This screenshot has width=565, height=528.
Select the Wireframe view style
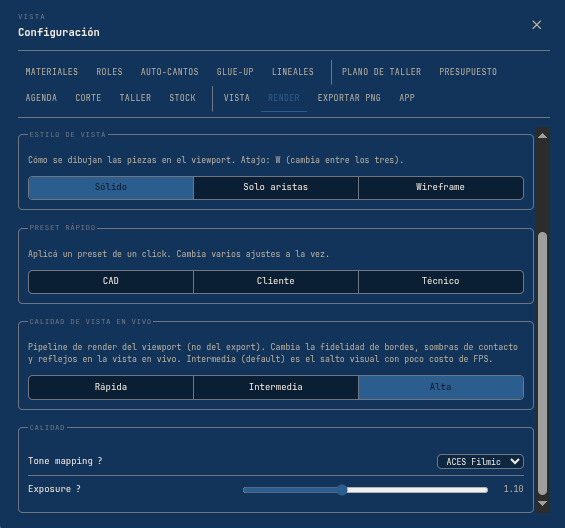pyautogui.click(x=441, y=187)
